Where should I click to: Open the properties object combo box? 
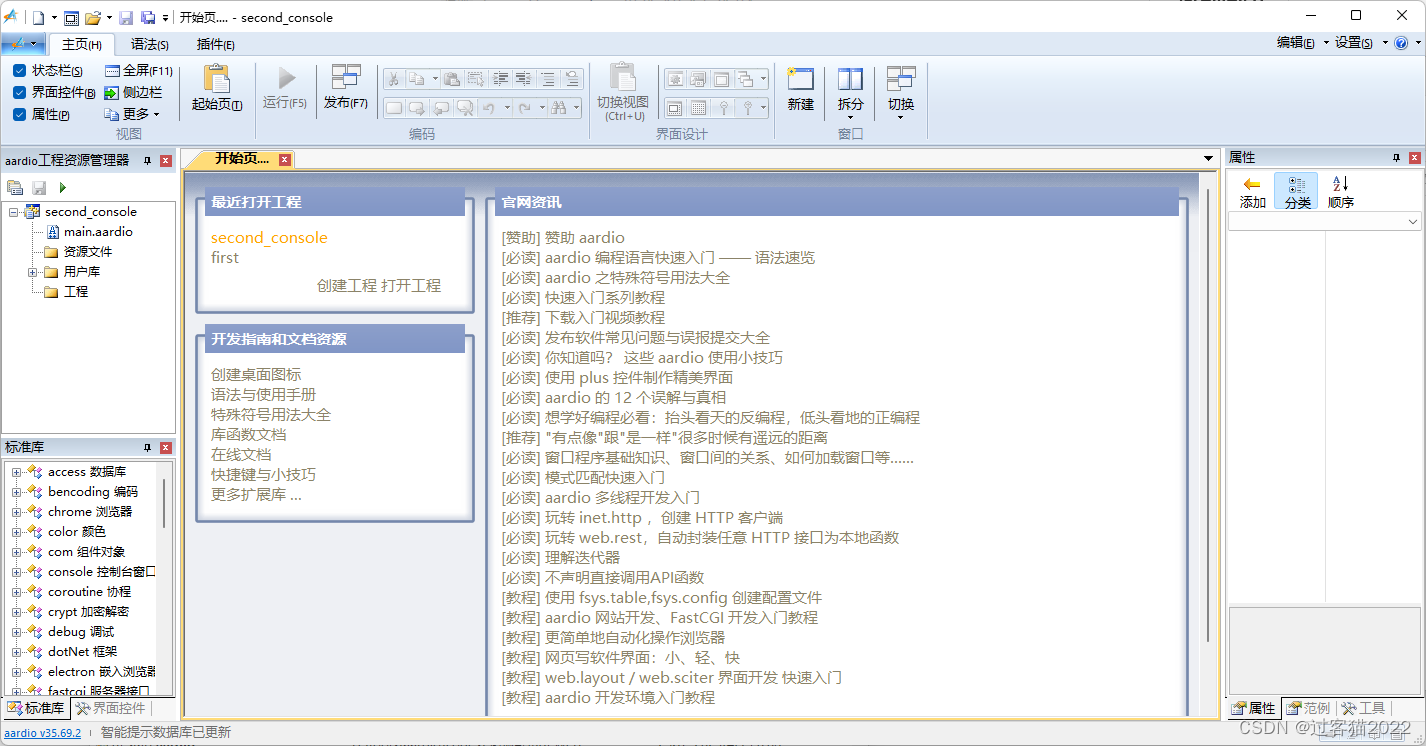click(1325, 221)
